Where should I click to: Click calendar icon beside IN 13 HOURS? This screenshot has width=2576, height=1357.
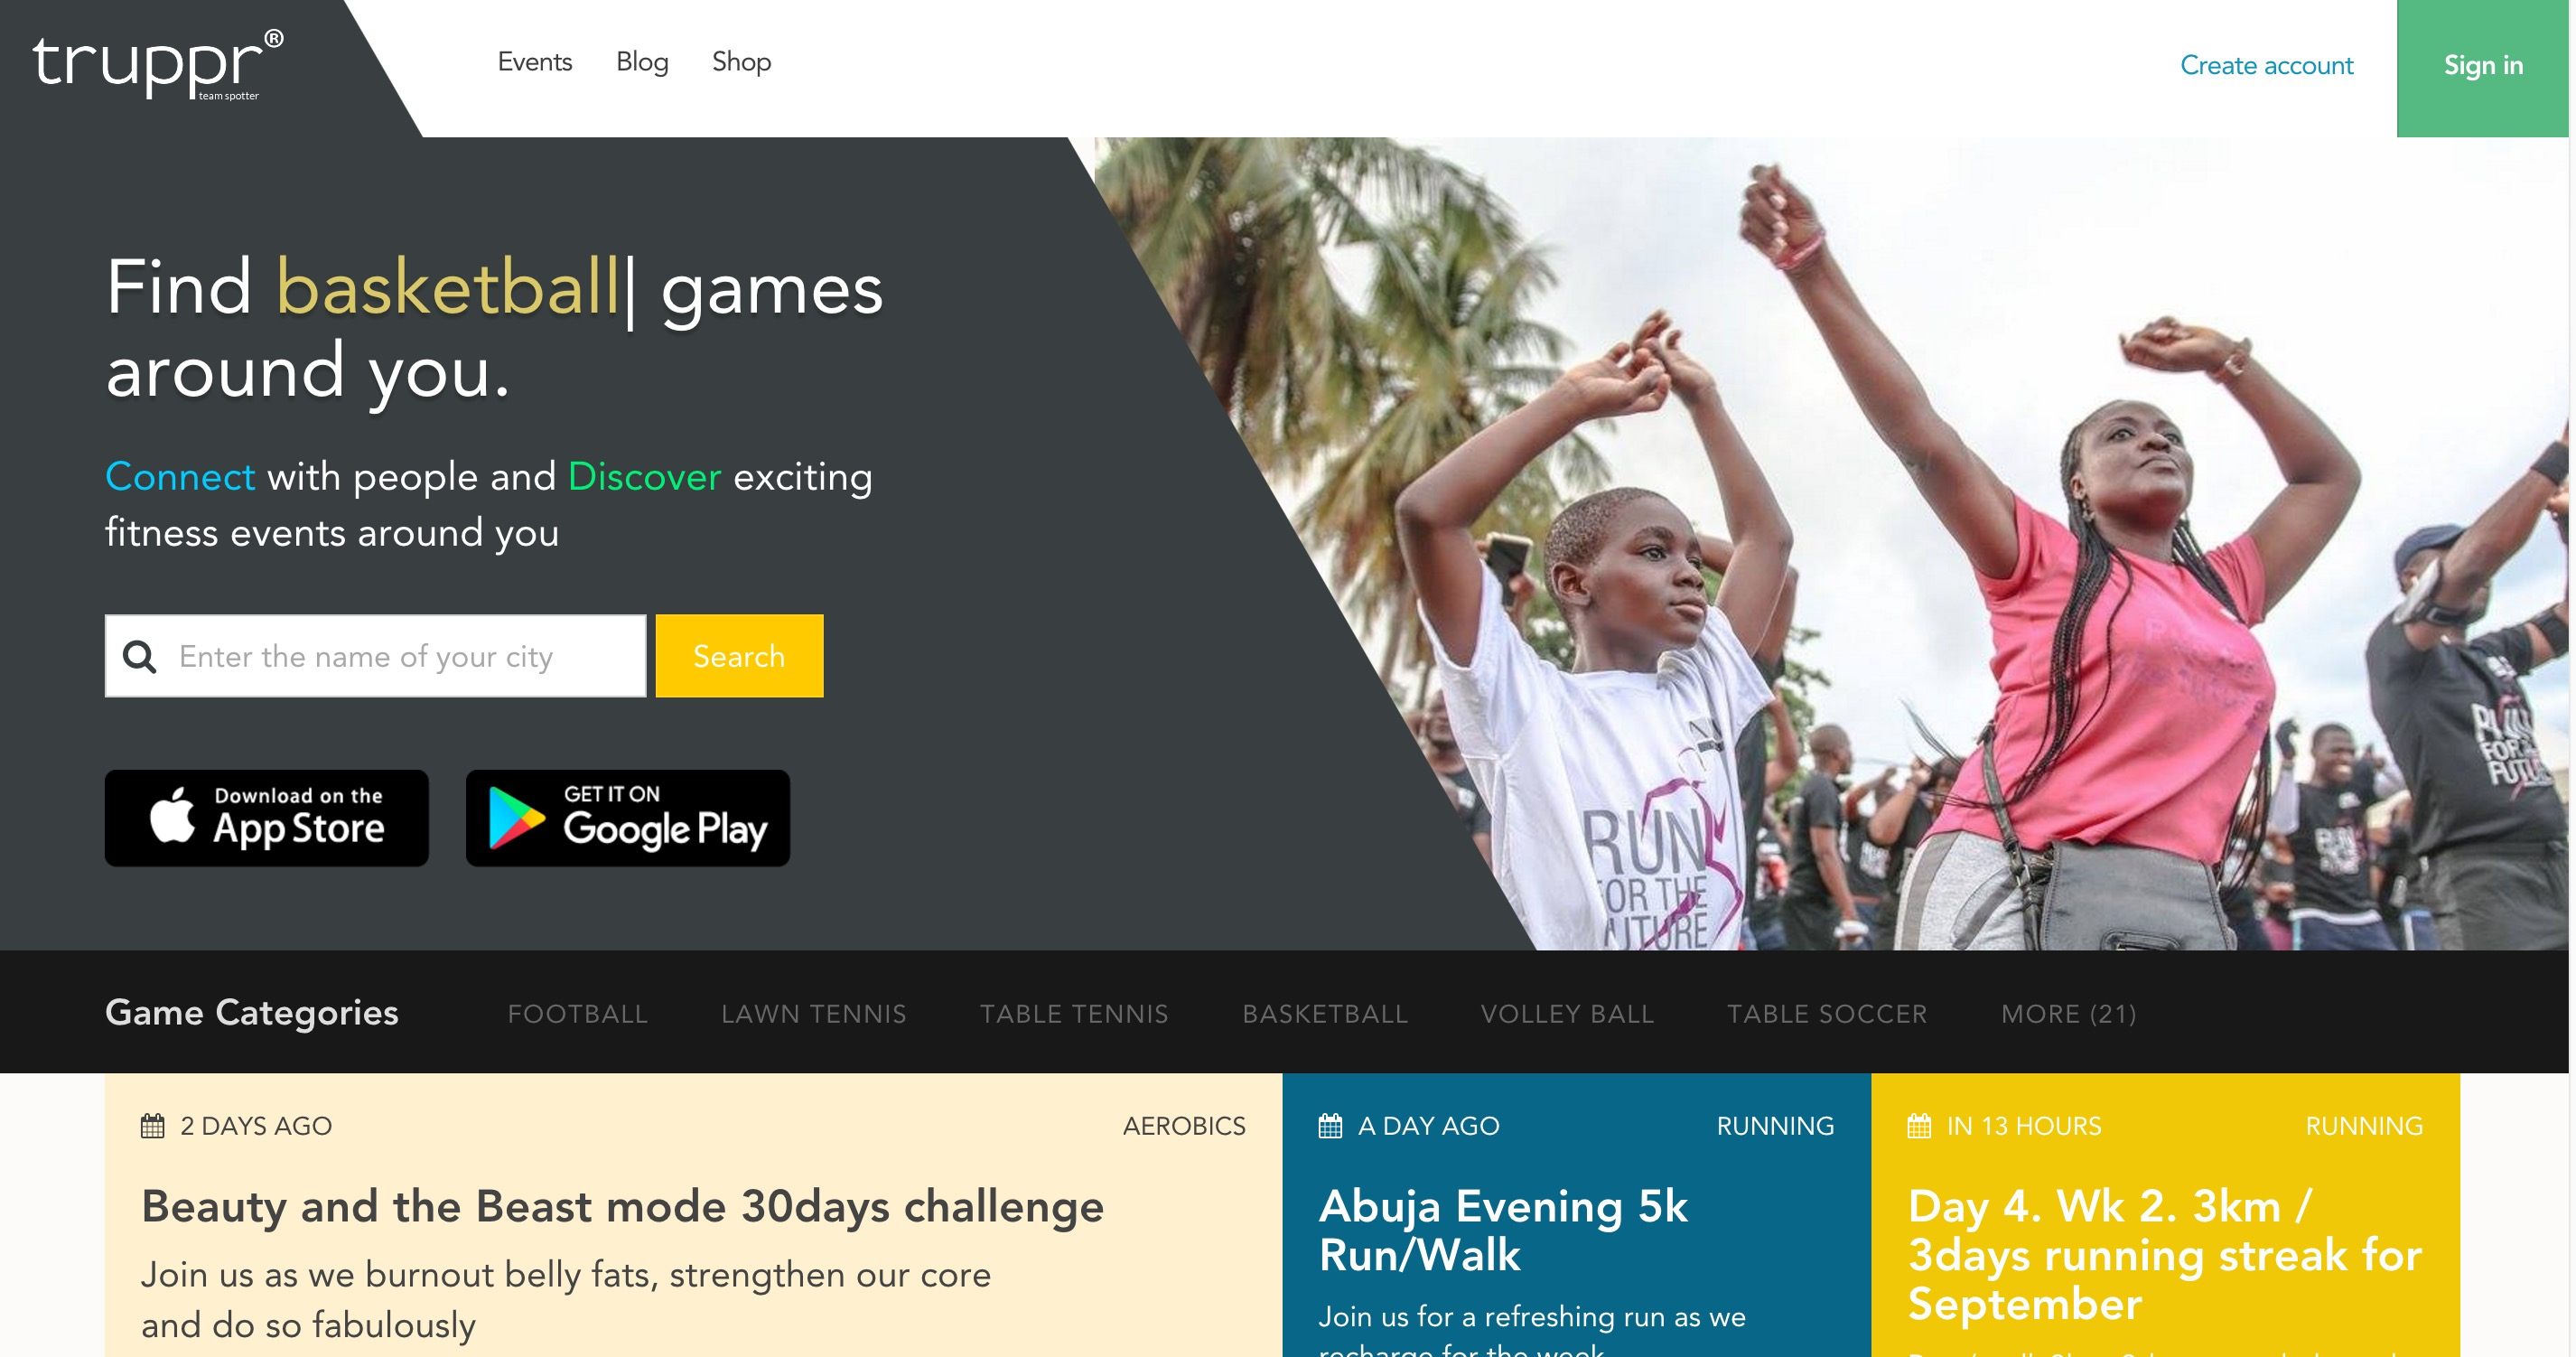click(x=1919, y=1126)
